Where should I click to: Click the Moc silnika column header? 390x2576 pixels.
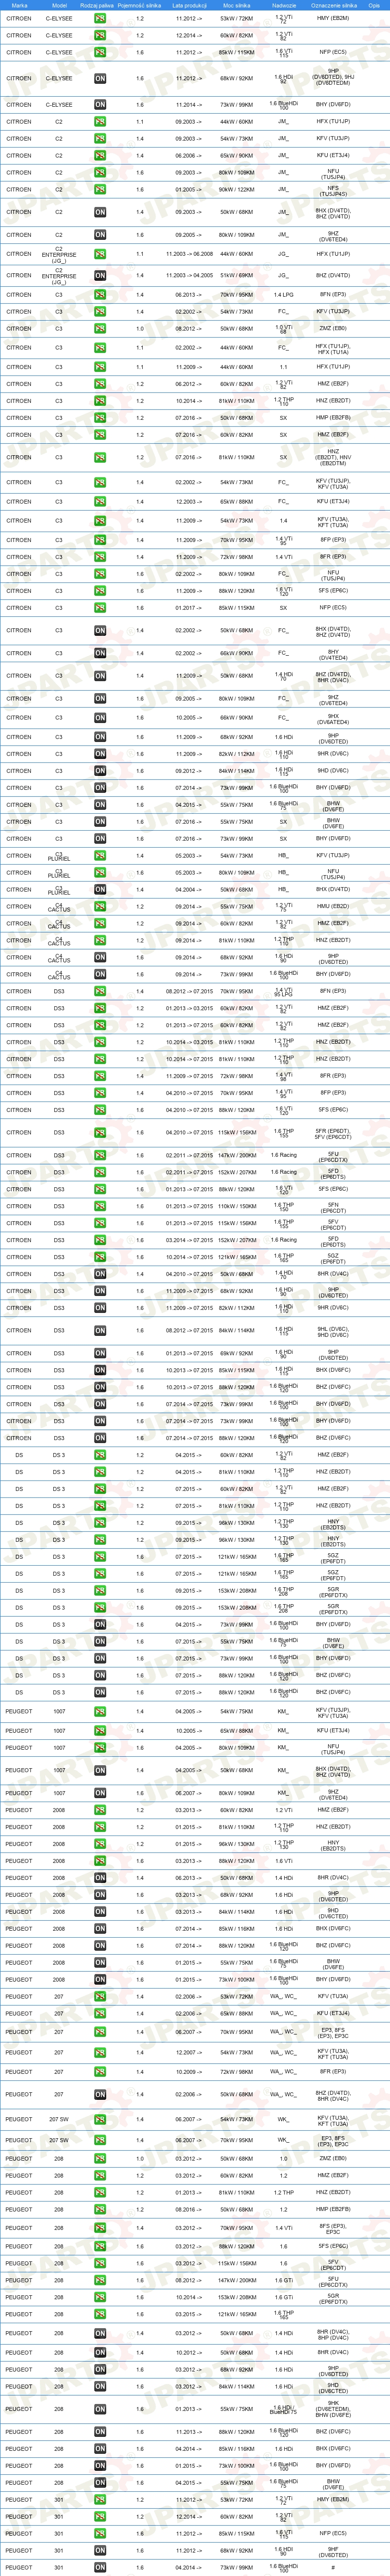click(x=237, y=5)
